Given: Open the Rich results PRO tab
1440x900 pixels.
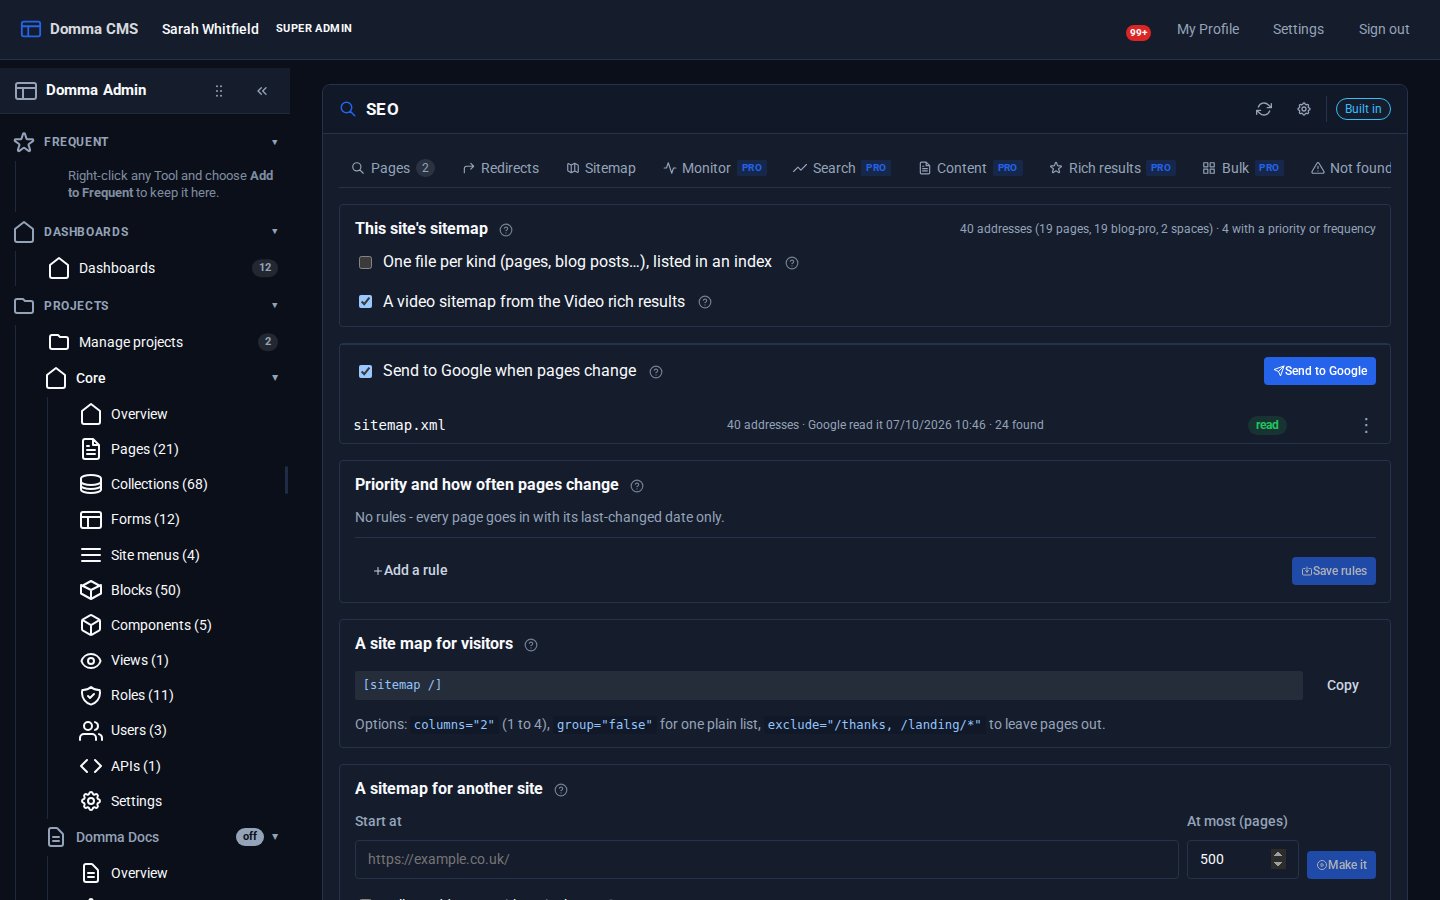Looking at the screenshot, I should pyautogui.click(x=1111, y=168).
